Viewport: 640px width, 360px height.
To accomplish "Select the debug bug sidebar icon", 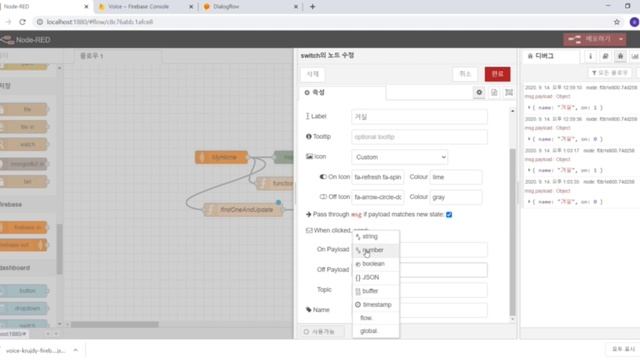I will [620, 56].
